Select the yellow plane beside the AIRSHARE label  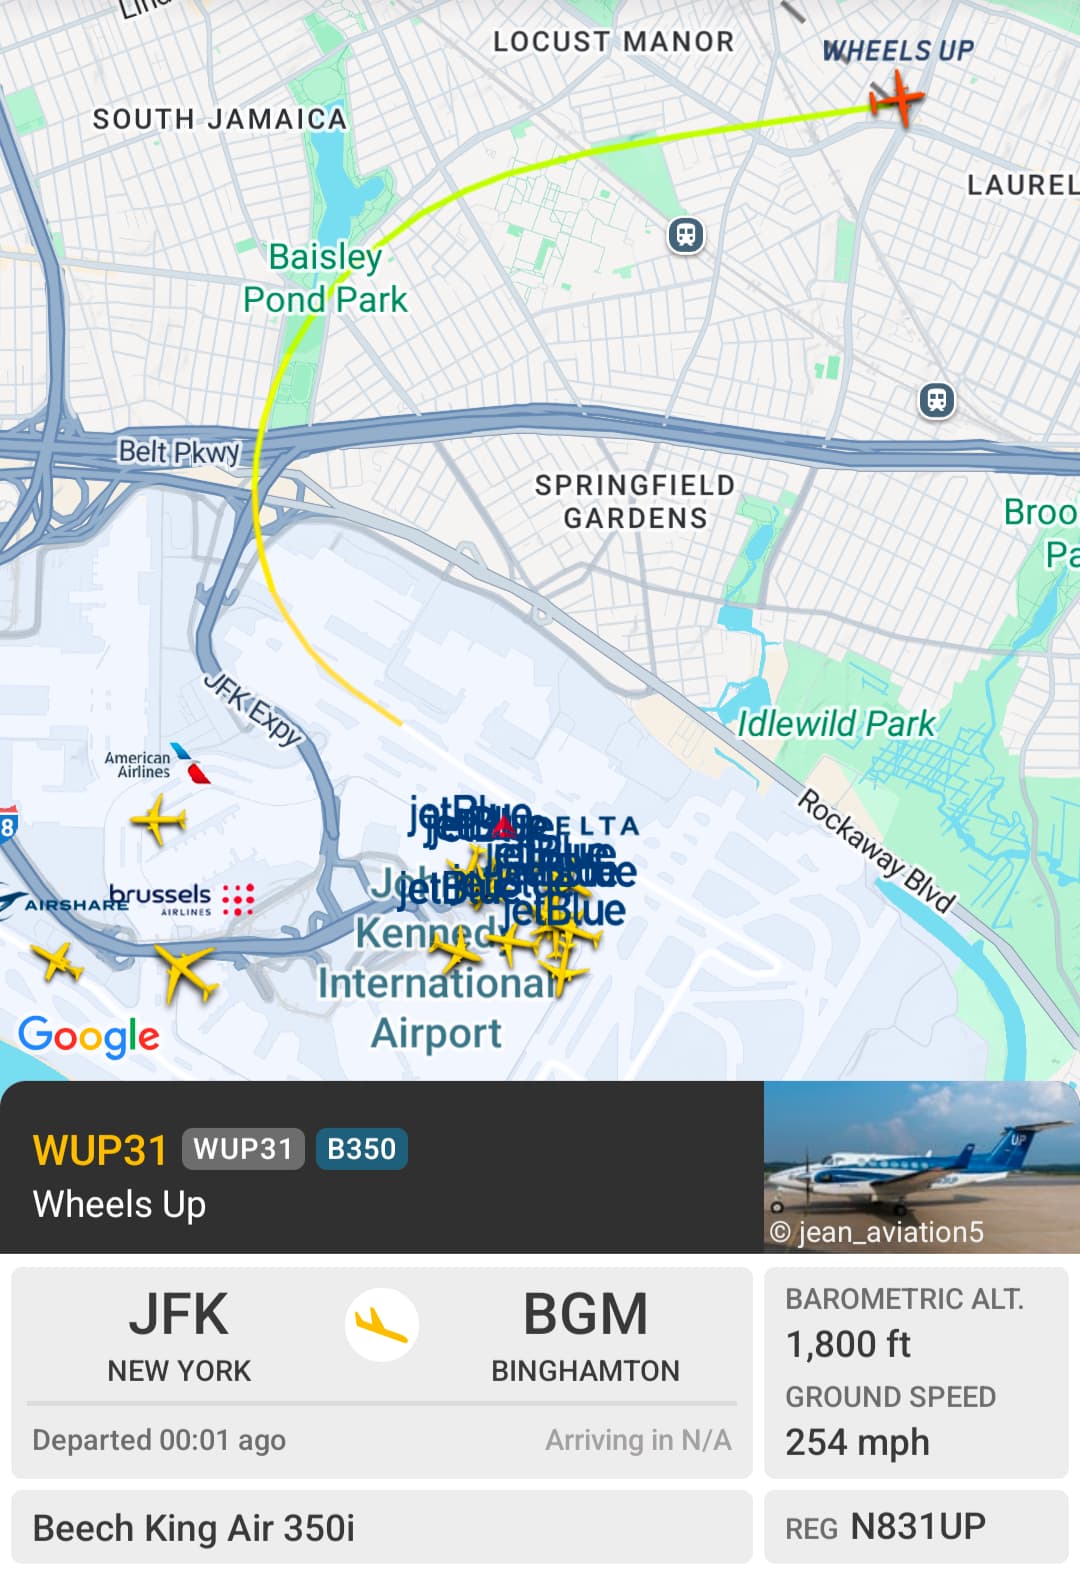[x=58, y=963]
